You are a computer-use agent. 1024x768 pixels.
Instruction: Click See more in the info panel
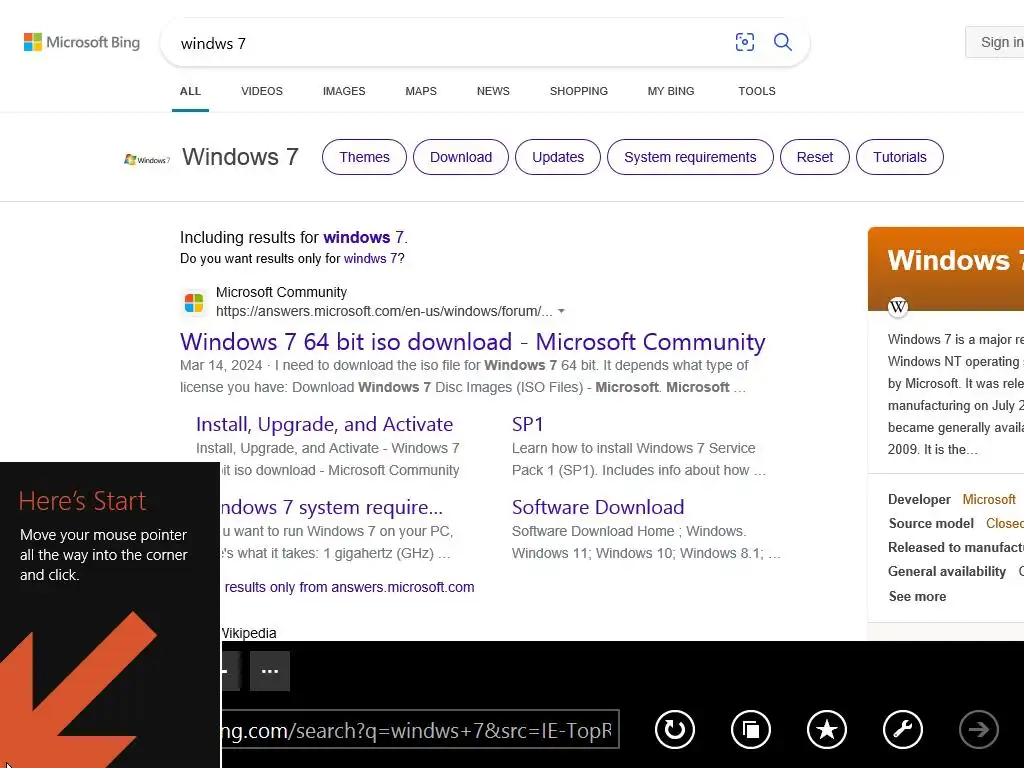coord(918,596)
